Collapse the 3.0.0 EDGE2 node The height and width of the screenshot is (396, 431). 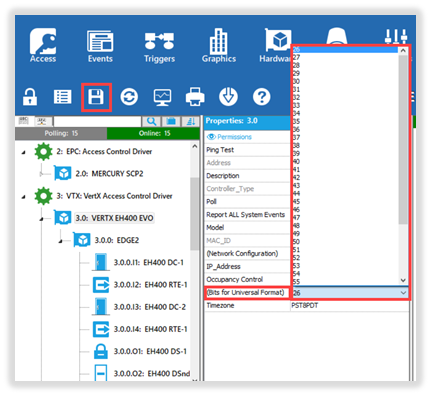(61, 241)
